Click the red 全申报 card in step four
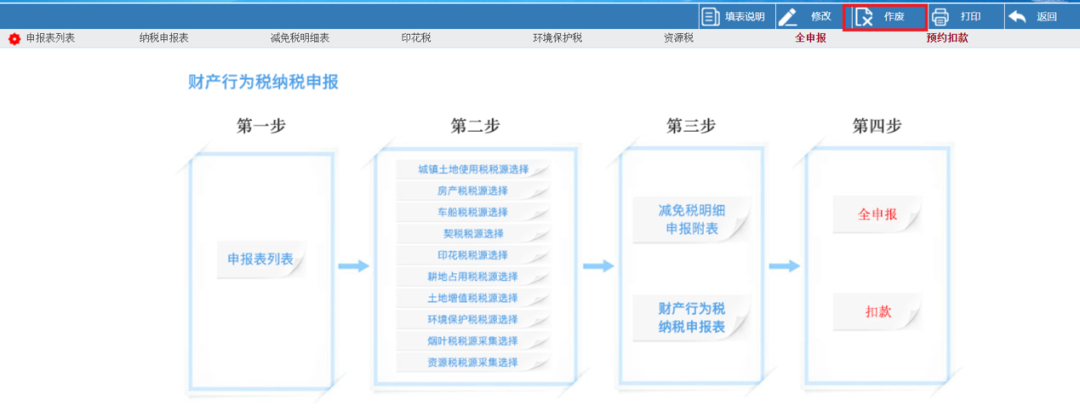The width and height of the screenshot is (1080, 411). pos(878,214)
